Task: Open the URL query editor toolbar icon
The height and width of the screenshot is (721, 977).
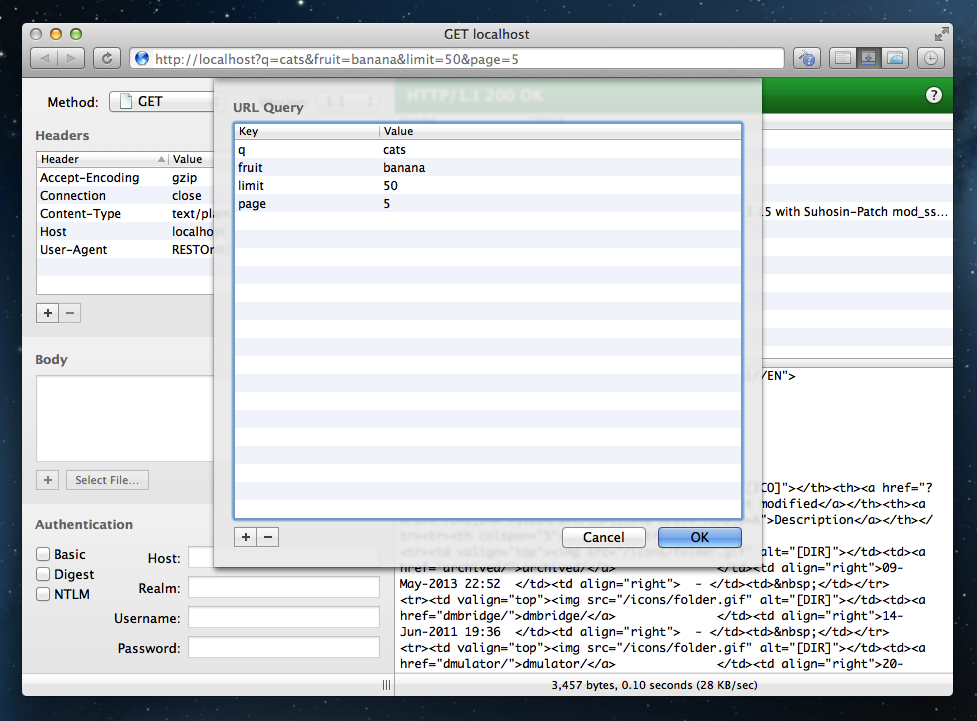Action: [807, 59]
